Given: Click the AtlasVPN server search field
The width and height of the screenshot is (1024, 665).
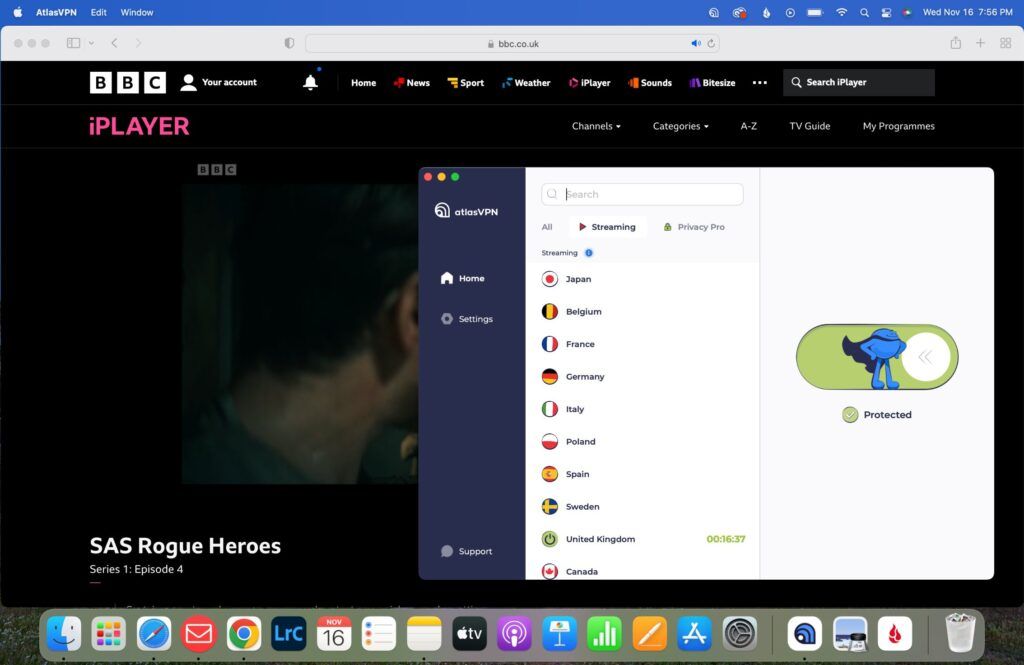Looking at the screenshot, I should click(642, 194).
